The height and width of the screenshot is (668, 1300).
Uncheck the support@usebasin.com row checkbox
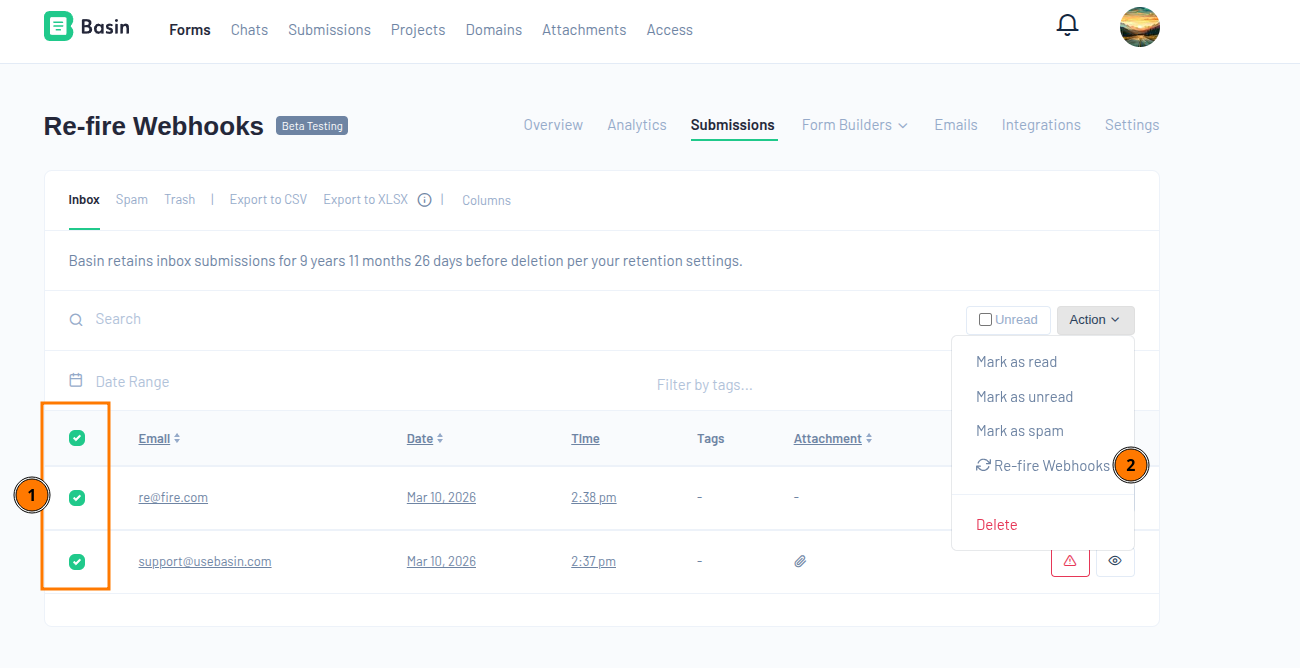coord(77,562)
